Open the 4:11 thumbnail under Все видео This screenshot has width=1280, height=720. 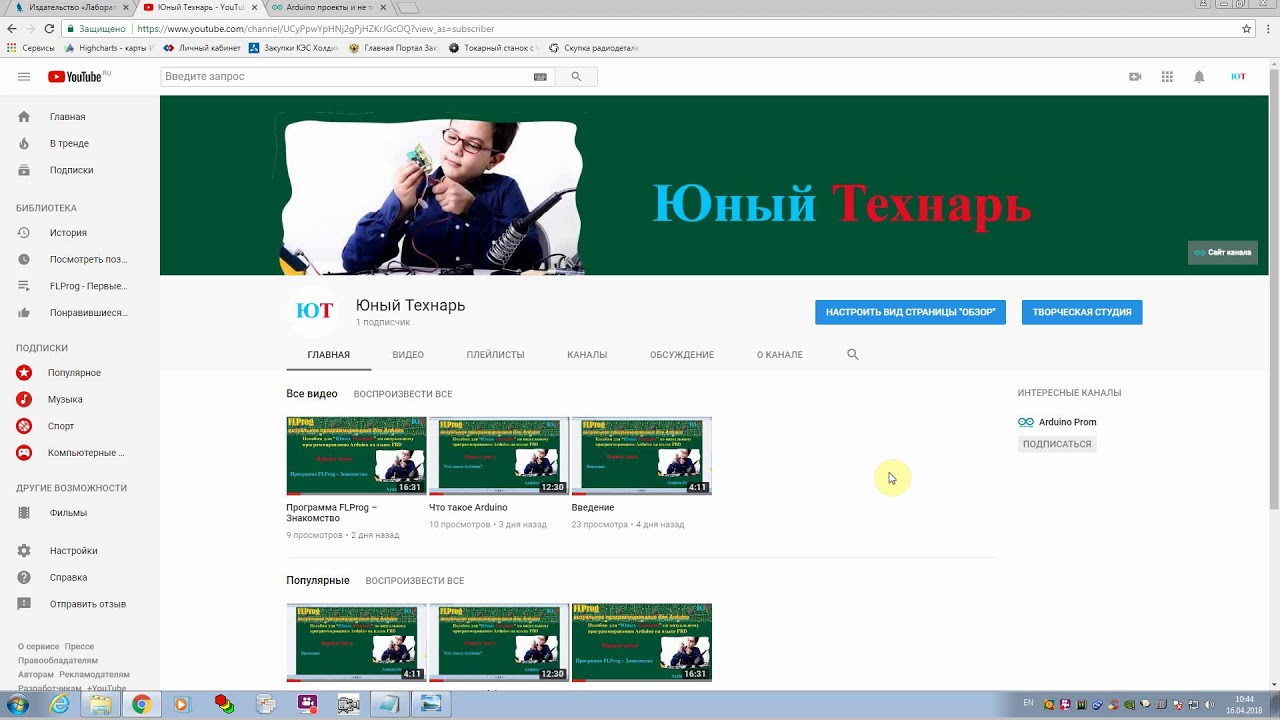[642, 456]
